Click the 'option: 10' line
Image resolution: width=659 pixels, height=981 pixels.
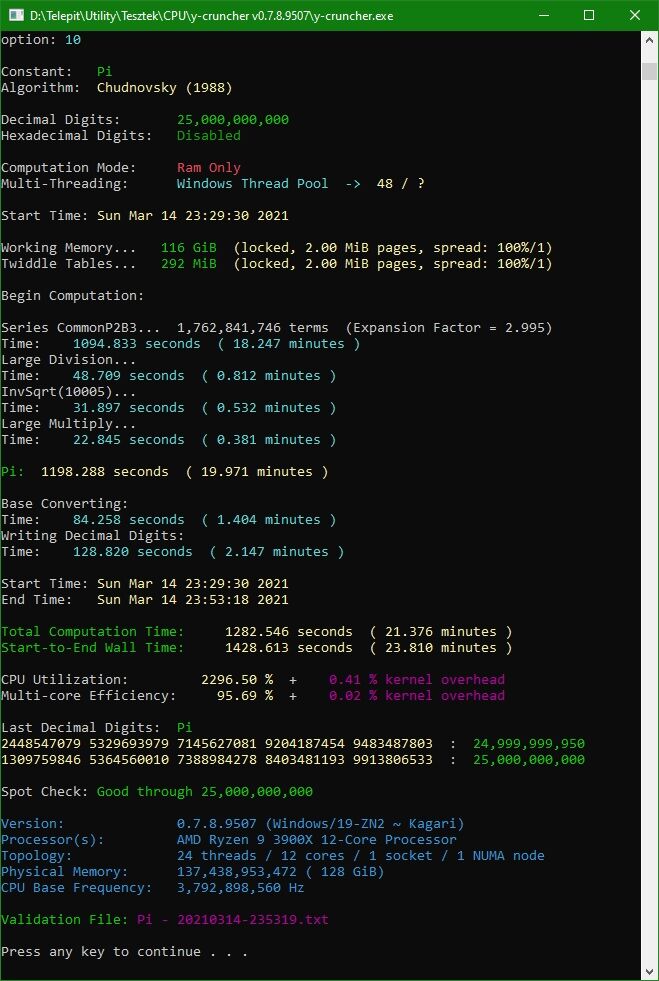tap(41, 40)
